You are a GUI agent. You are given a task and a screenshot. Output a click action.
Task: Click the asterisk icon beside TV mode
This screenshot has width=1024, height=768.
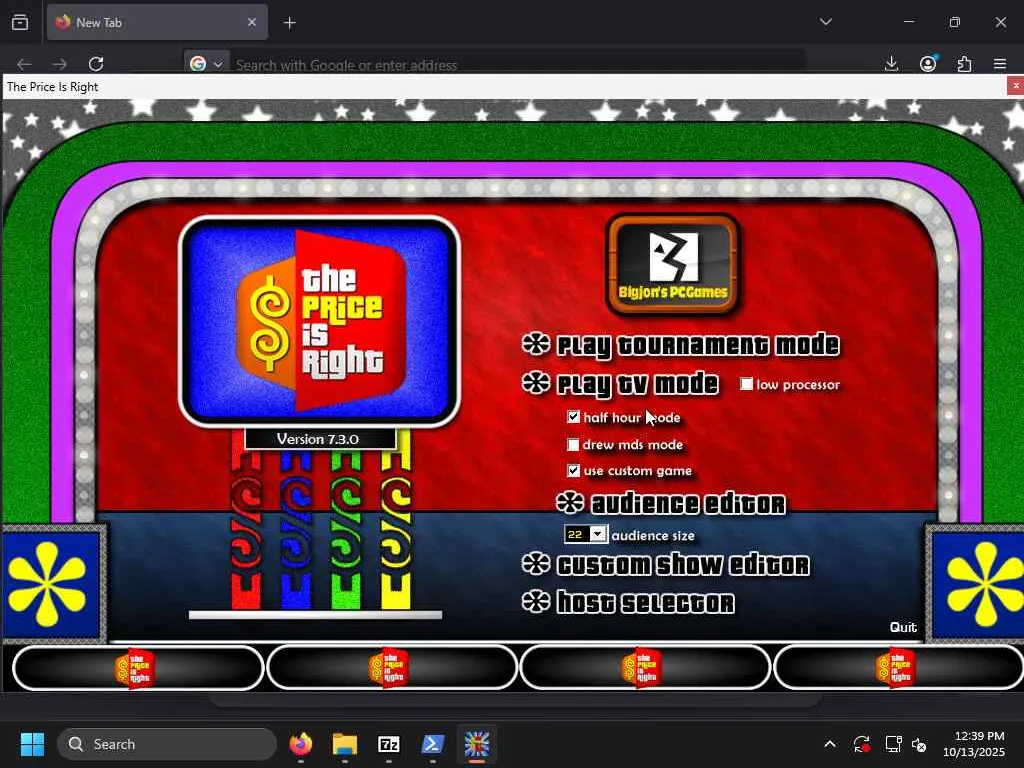click(536, 383)
